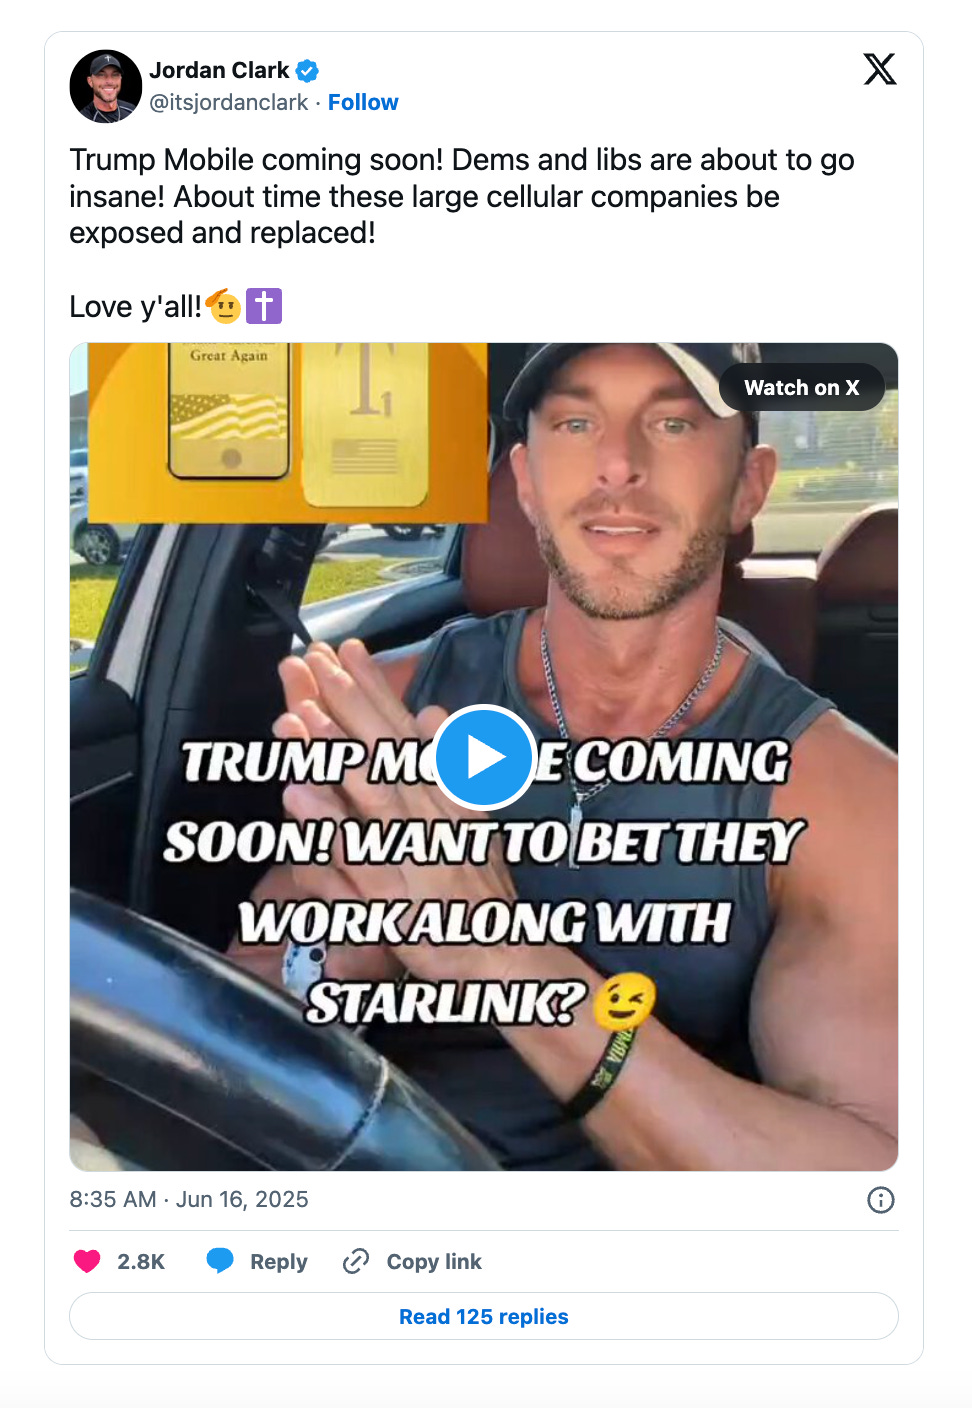
Task: Click the Reply text label
Action: [279, 1262]
